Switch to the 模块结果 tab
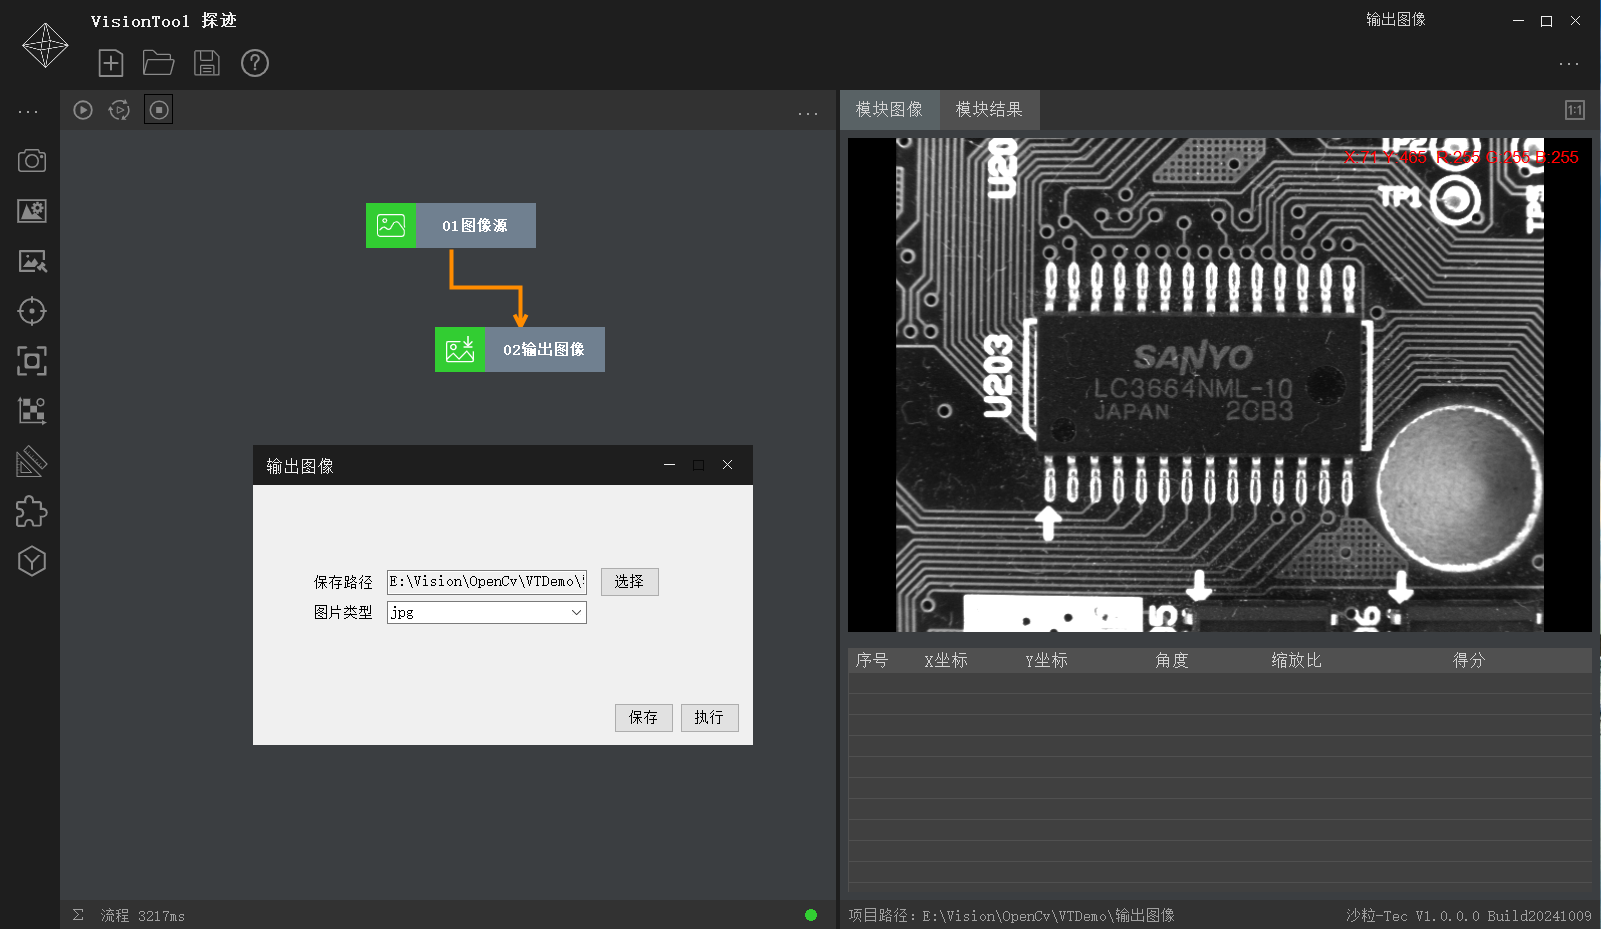This screenshot has width=1601, height=929. [989, 110]
